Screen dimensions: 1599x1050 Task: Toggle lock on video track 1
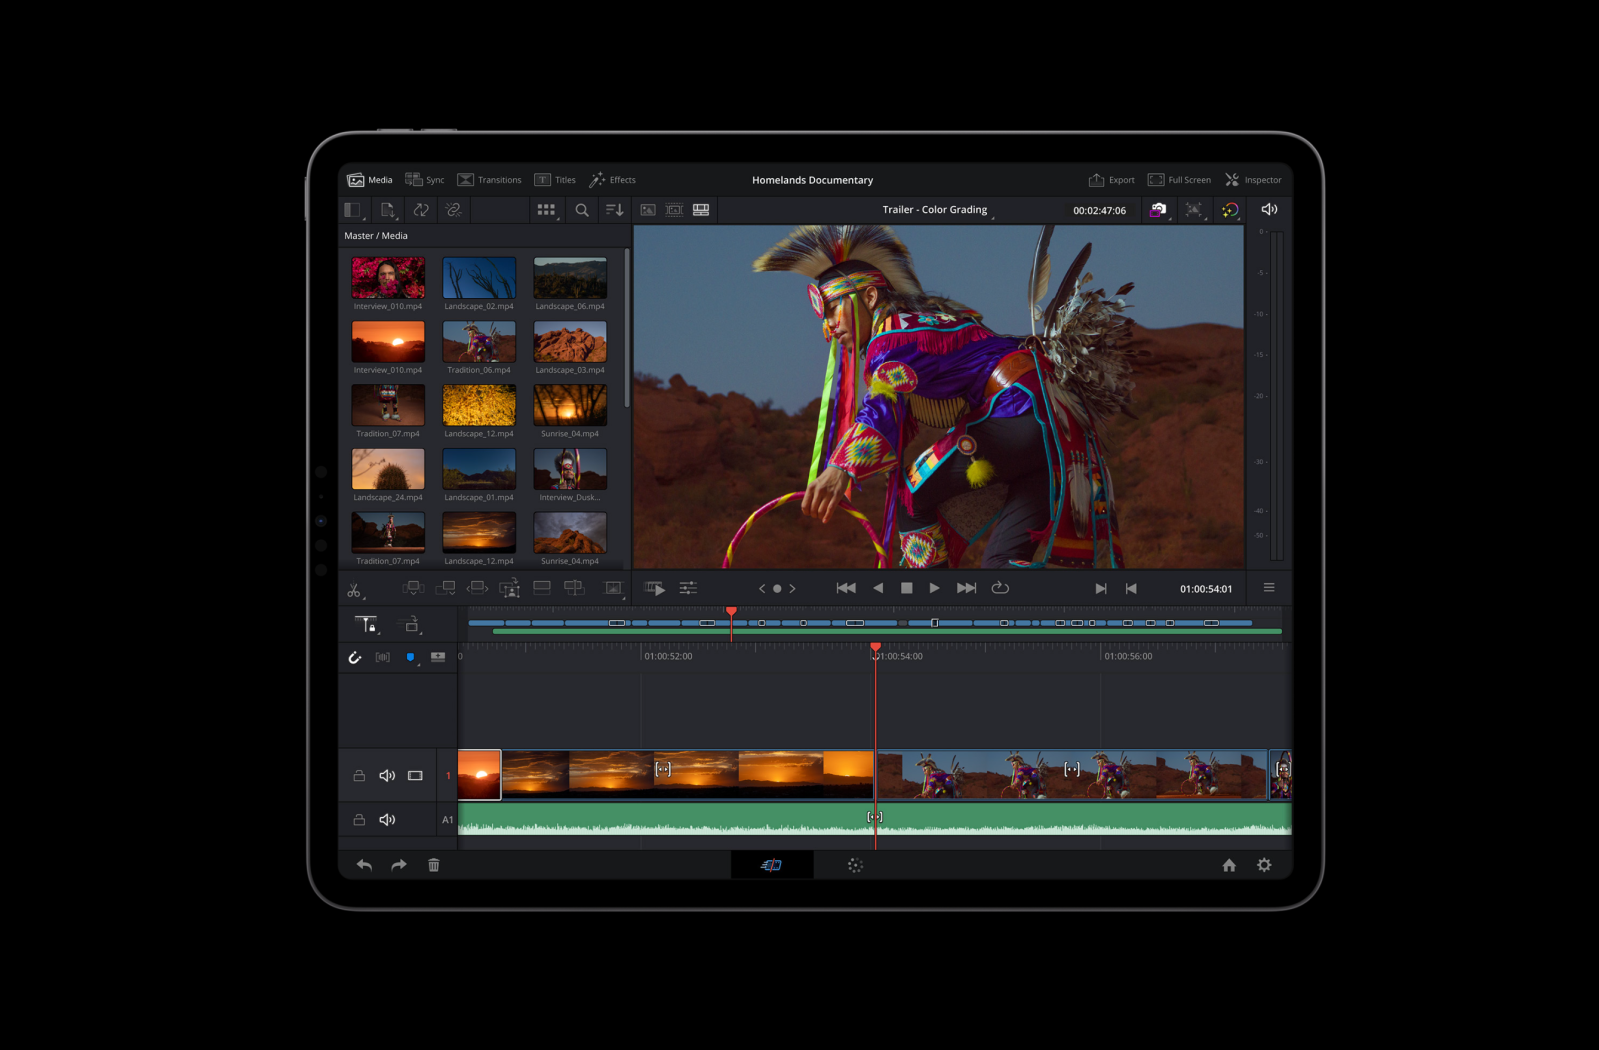click(359, 776)
